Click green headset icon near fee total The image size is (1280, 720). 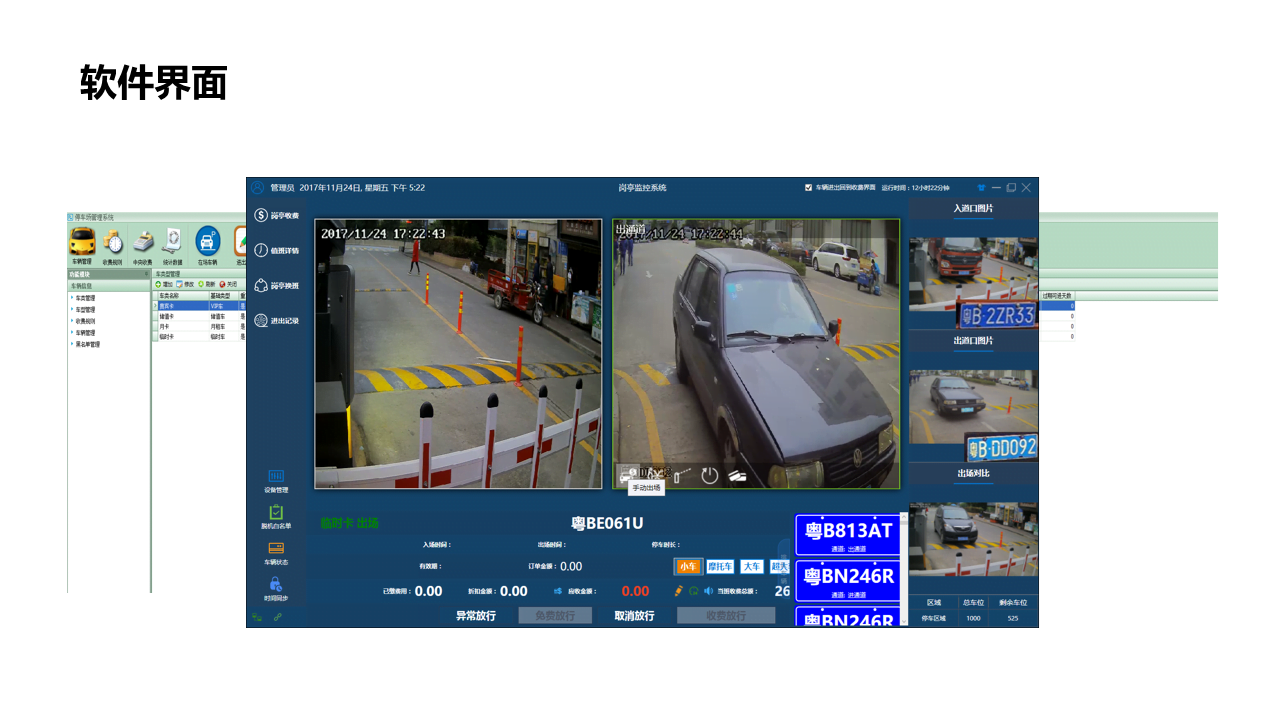click(694, 591)
